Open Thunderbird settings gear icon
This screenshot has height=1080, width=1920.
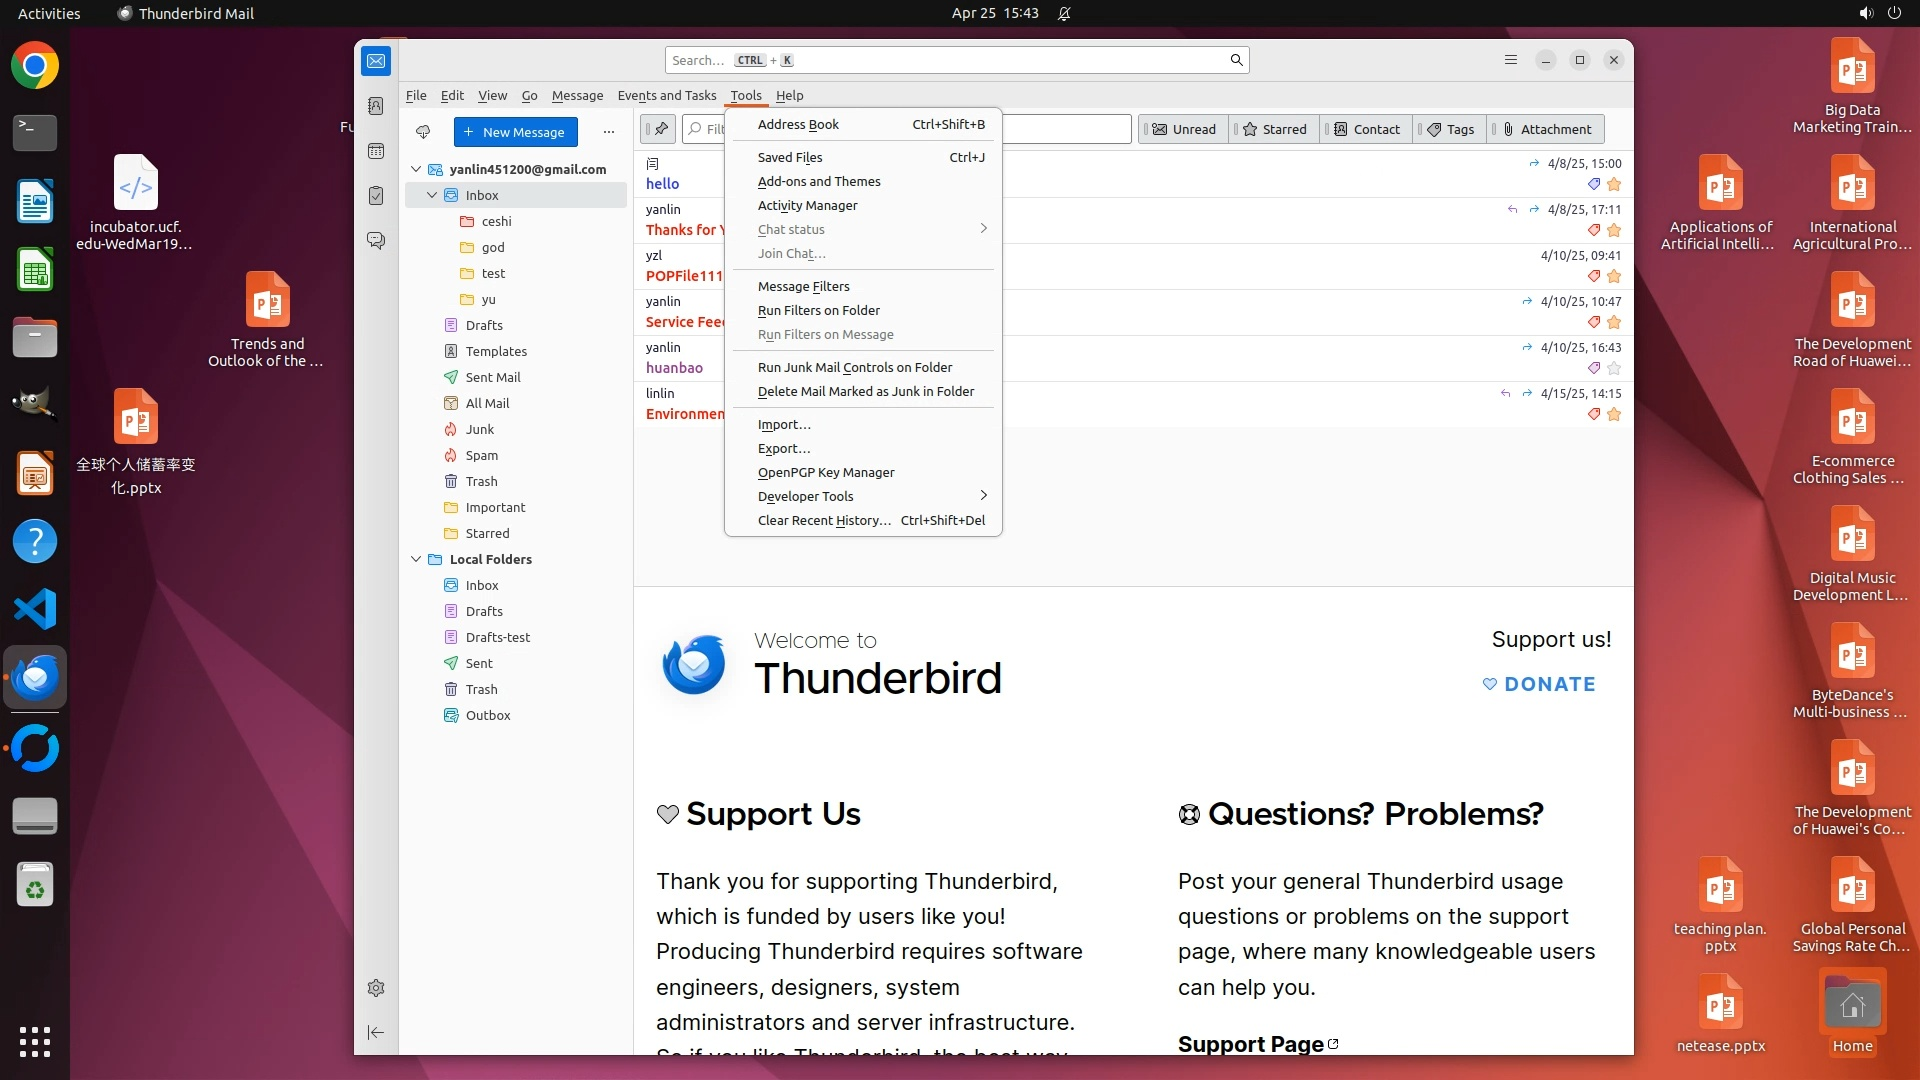coord(376,988)
